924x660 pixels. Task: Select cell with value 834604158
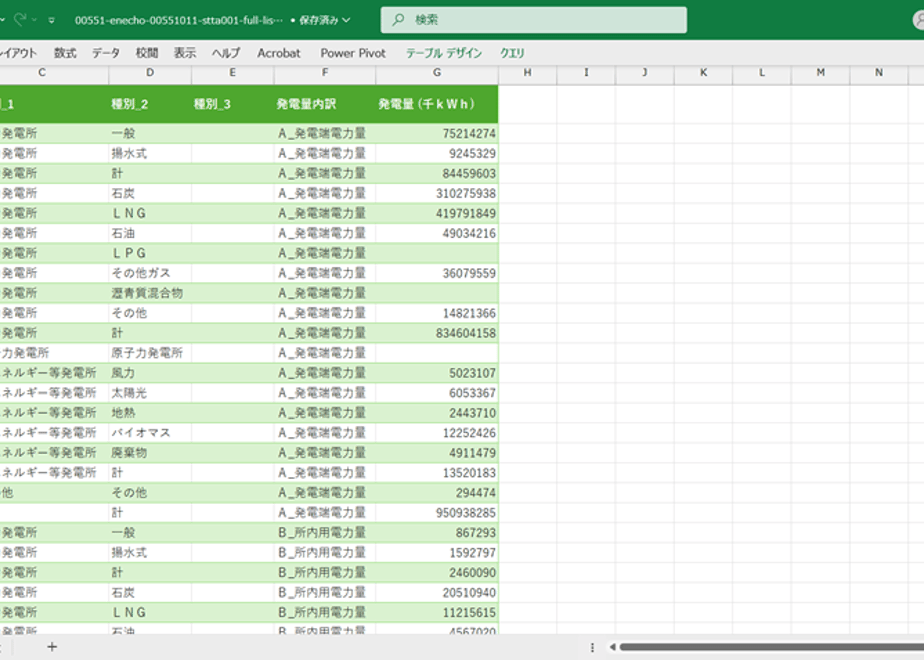[437, 333]
